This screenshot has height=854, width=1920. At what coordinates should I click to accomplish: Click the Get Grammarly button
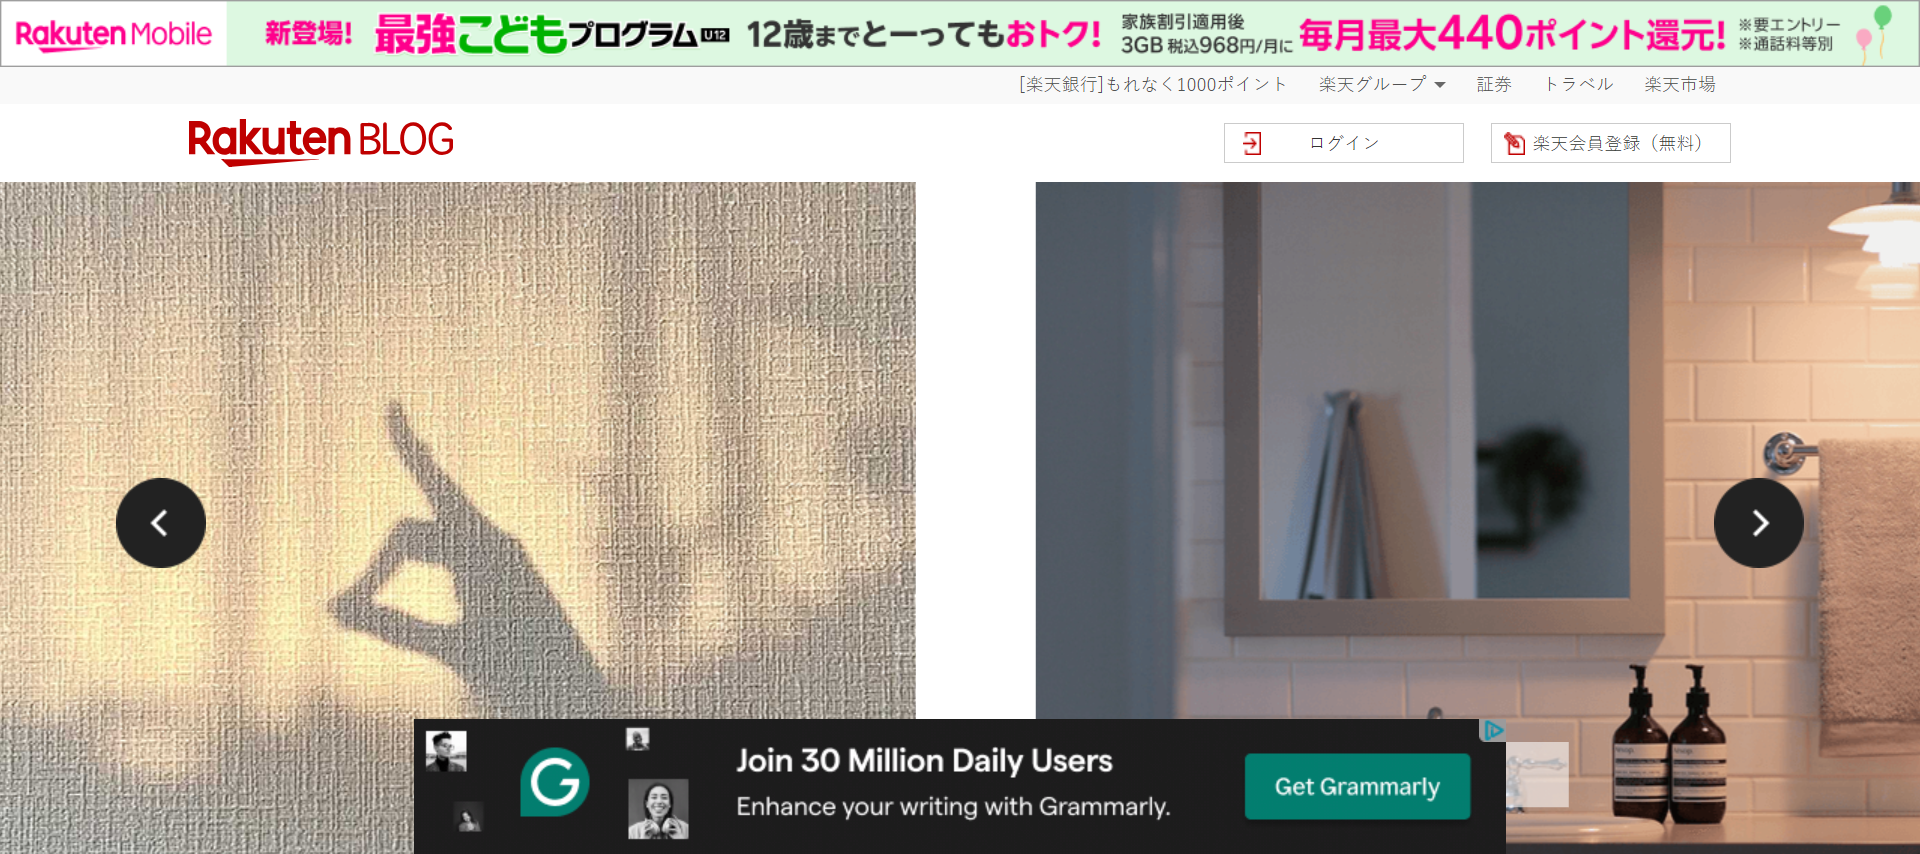(x=1357, y=787)
